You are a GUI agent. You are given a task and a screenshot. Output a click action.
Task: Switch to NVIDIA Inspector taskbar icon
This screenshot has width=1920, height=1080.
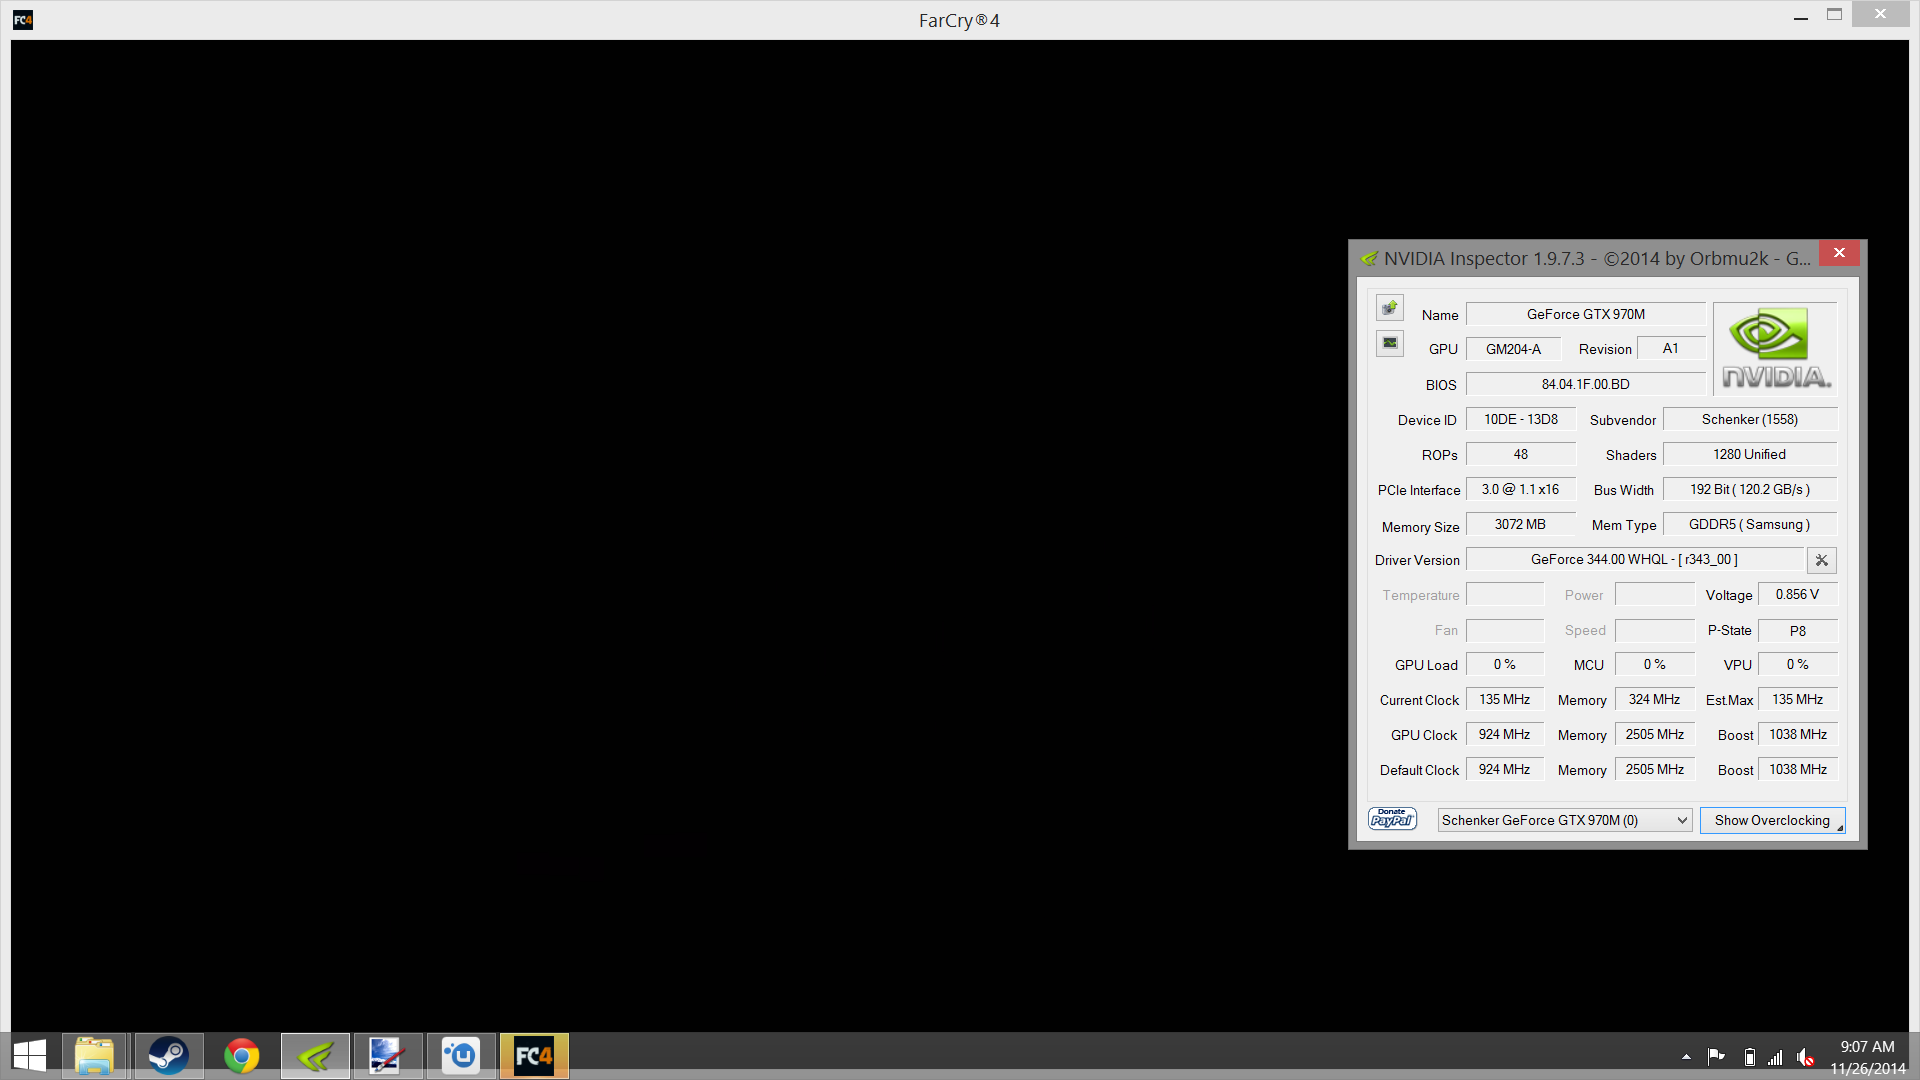point(315,1056)
